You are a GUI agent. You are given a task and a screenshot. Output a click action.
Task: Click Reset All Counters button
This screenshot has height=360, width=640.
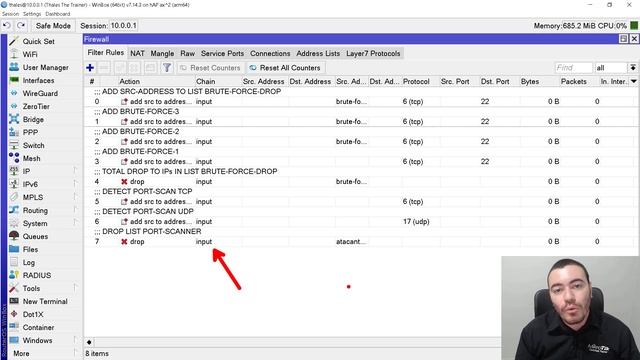pyautogui.click(x=285, y=68)
